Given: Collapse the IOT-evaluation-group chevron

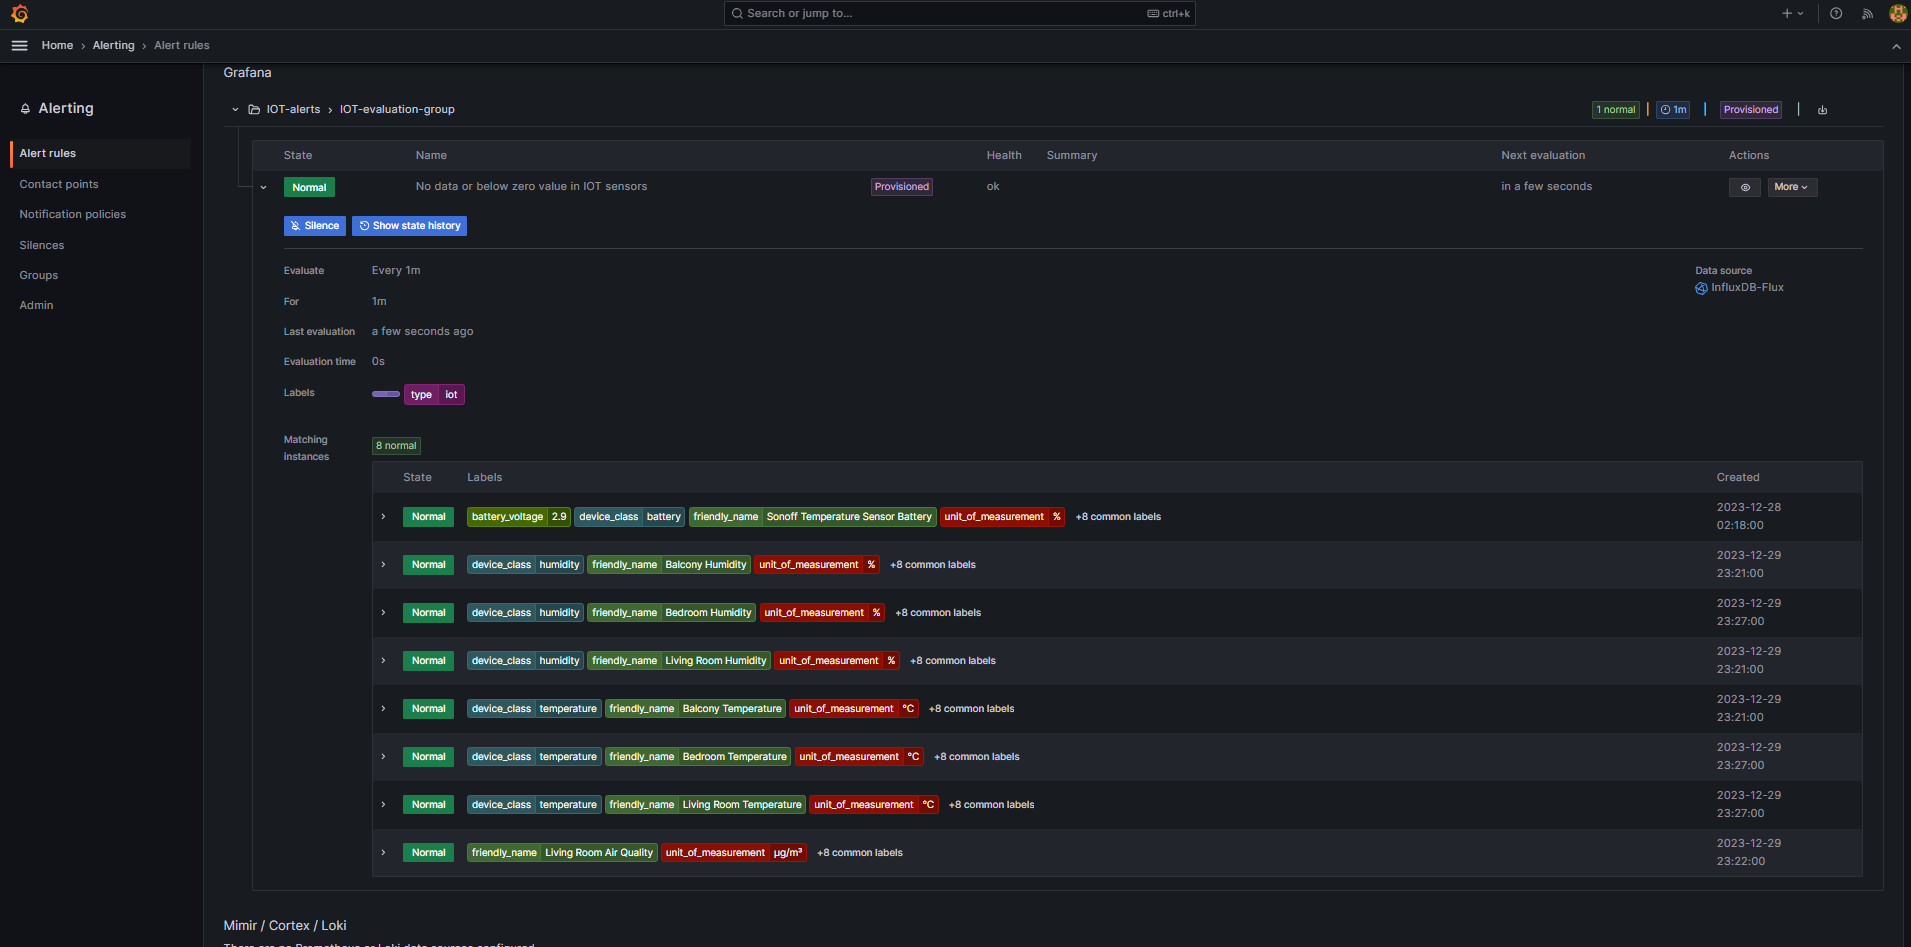Looking at the screenshot, I should (x=235, y=110).
